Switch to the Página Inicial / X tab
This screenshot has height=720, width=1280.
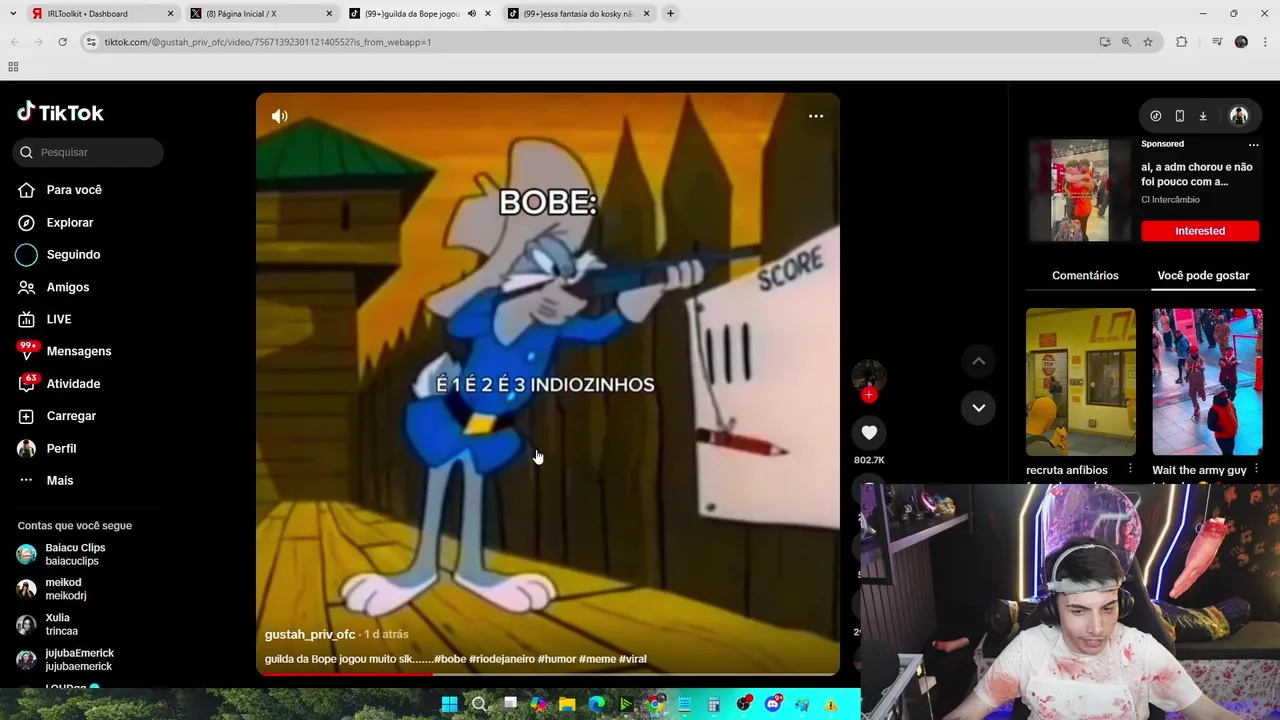point(260,13)
